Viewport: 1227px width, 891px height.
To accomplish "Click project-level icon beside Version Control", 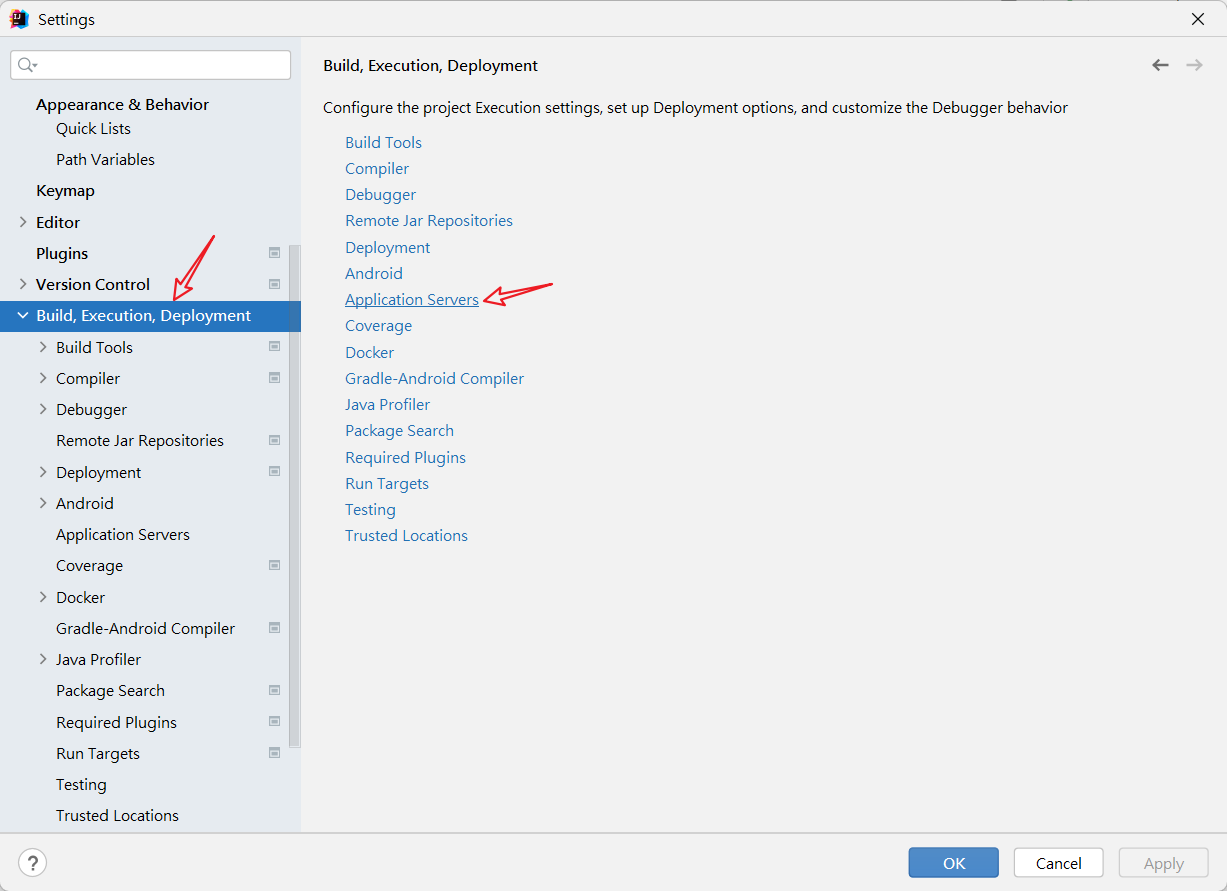I will 274,284.
